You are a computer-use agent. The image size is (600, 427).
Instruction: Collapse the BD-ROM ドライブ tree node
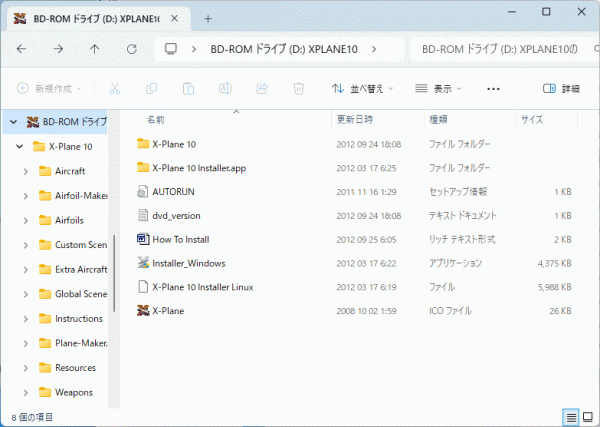click(13, 122)
